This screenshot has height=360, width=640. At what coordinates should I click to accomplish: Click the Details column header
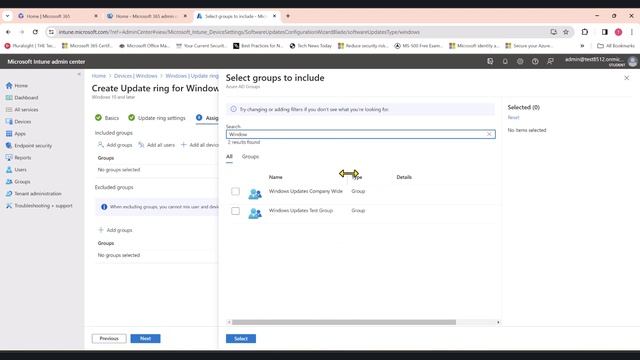[x=404, y=177]
